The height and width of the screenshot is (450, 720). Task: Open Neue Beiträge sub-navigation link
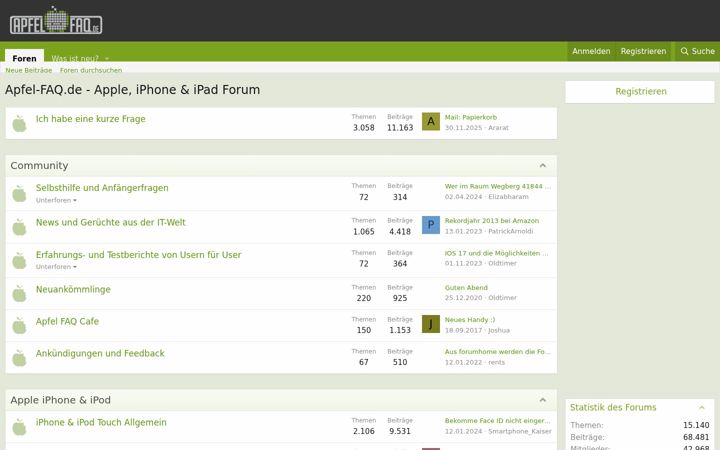coord(28,70)
